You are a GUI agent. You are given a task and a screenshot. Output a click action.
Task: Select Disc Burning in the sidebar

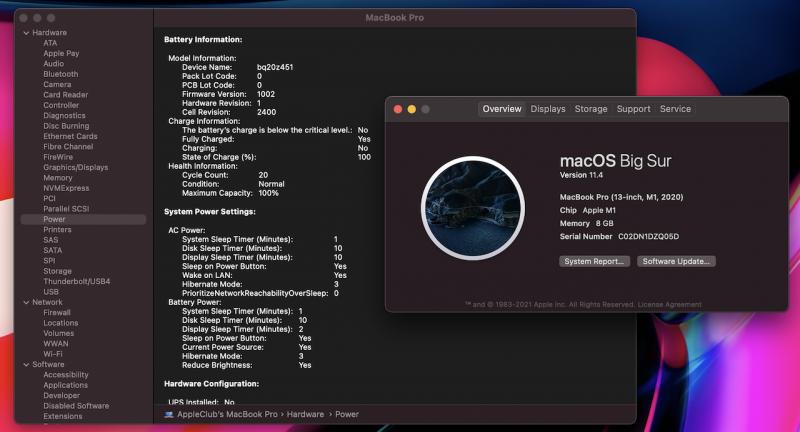(x=66, y=126)
